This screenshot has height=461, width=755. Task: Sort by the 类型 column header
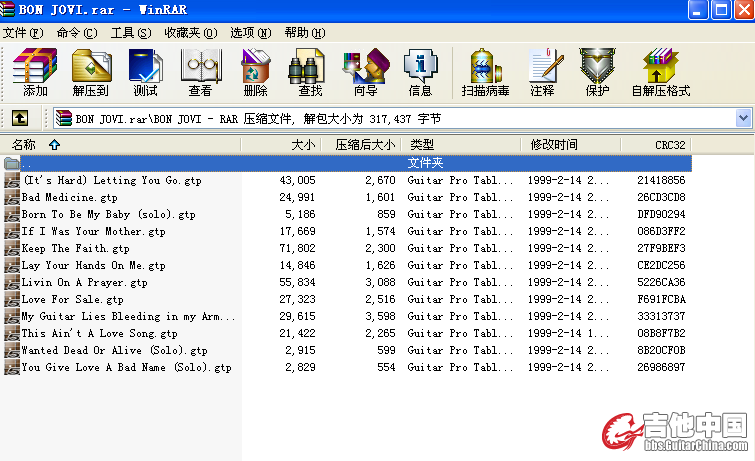pyautogui.click(x=461, y=145)
